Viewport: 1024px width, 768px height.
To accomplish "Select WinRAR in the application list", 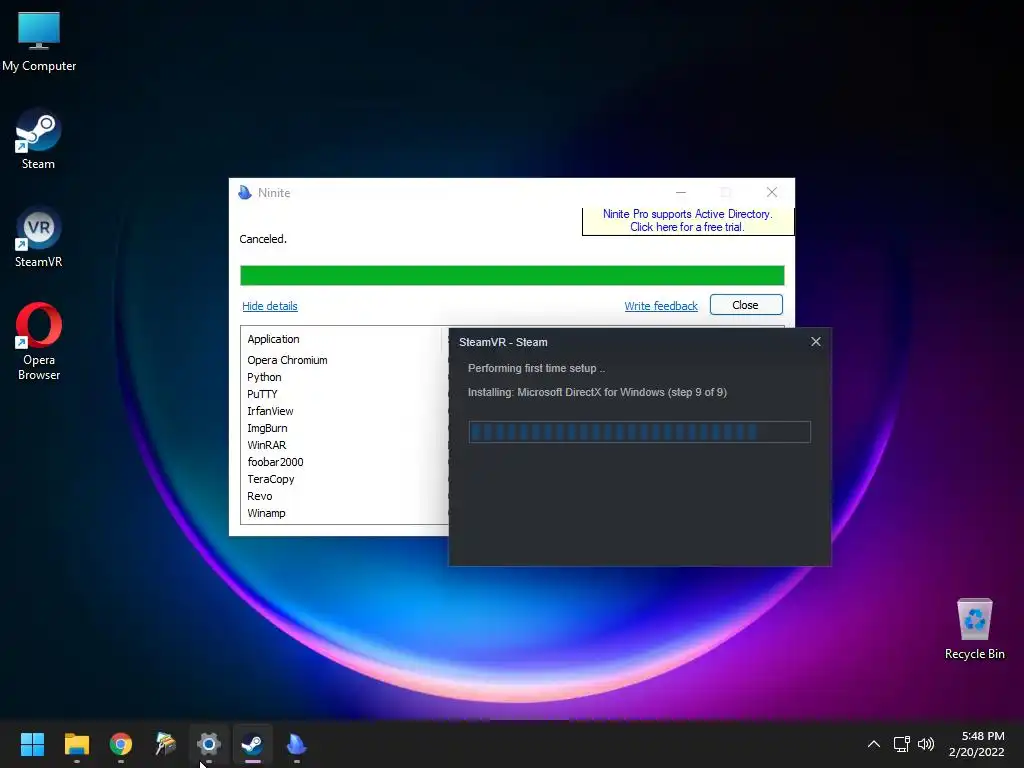I will [x=266, y=445].
